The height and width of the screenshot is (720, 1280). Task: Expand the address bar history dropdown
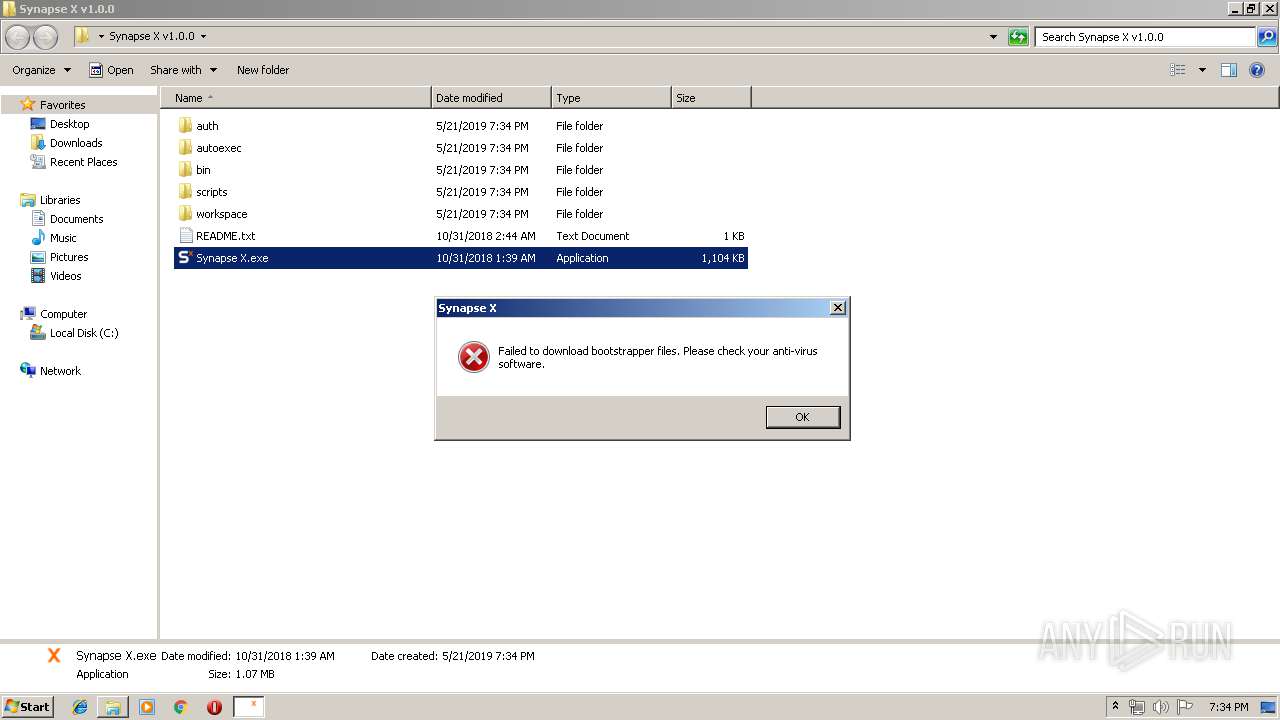(x=993, y=37)
